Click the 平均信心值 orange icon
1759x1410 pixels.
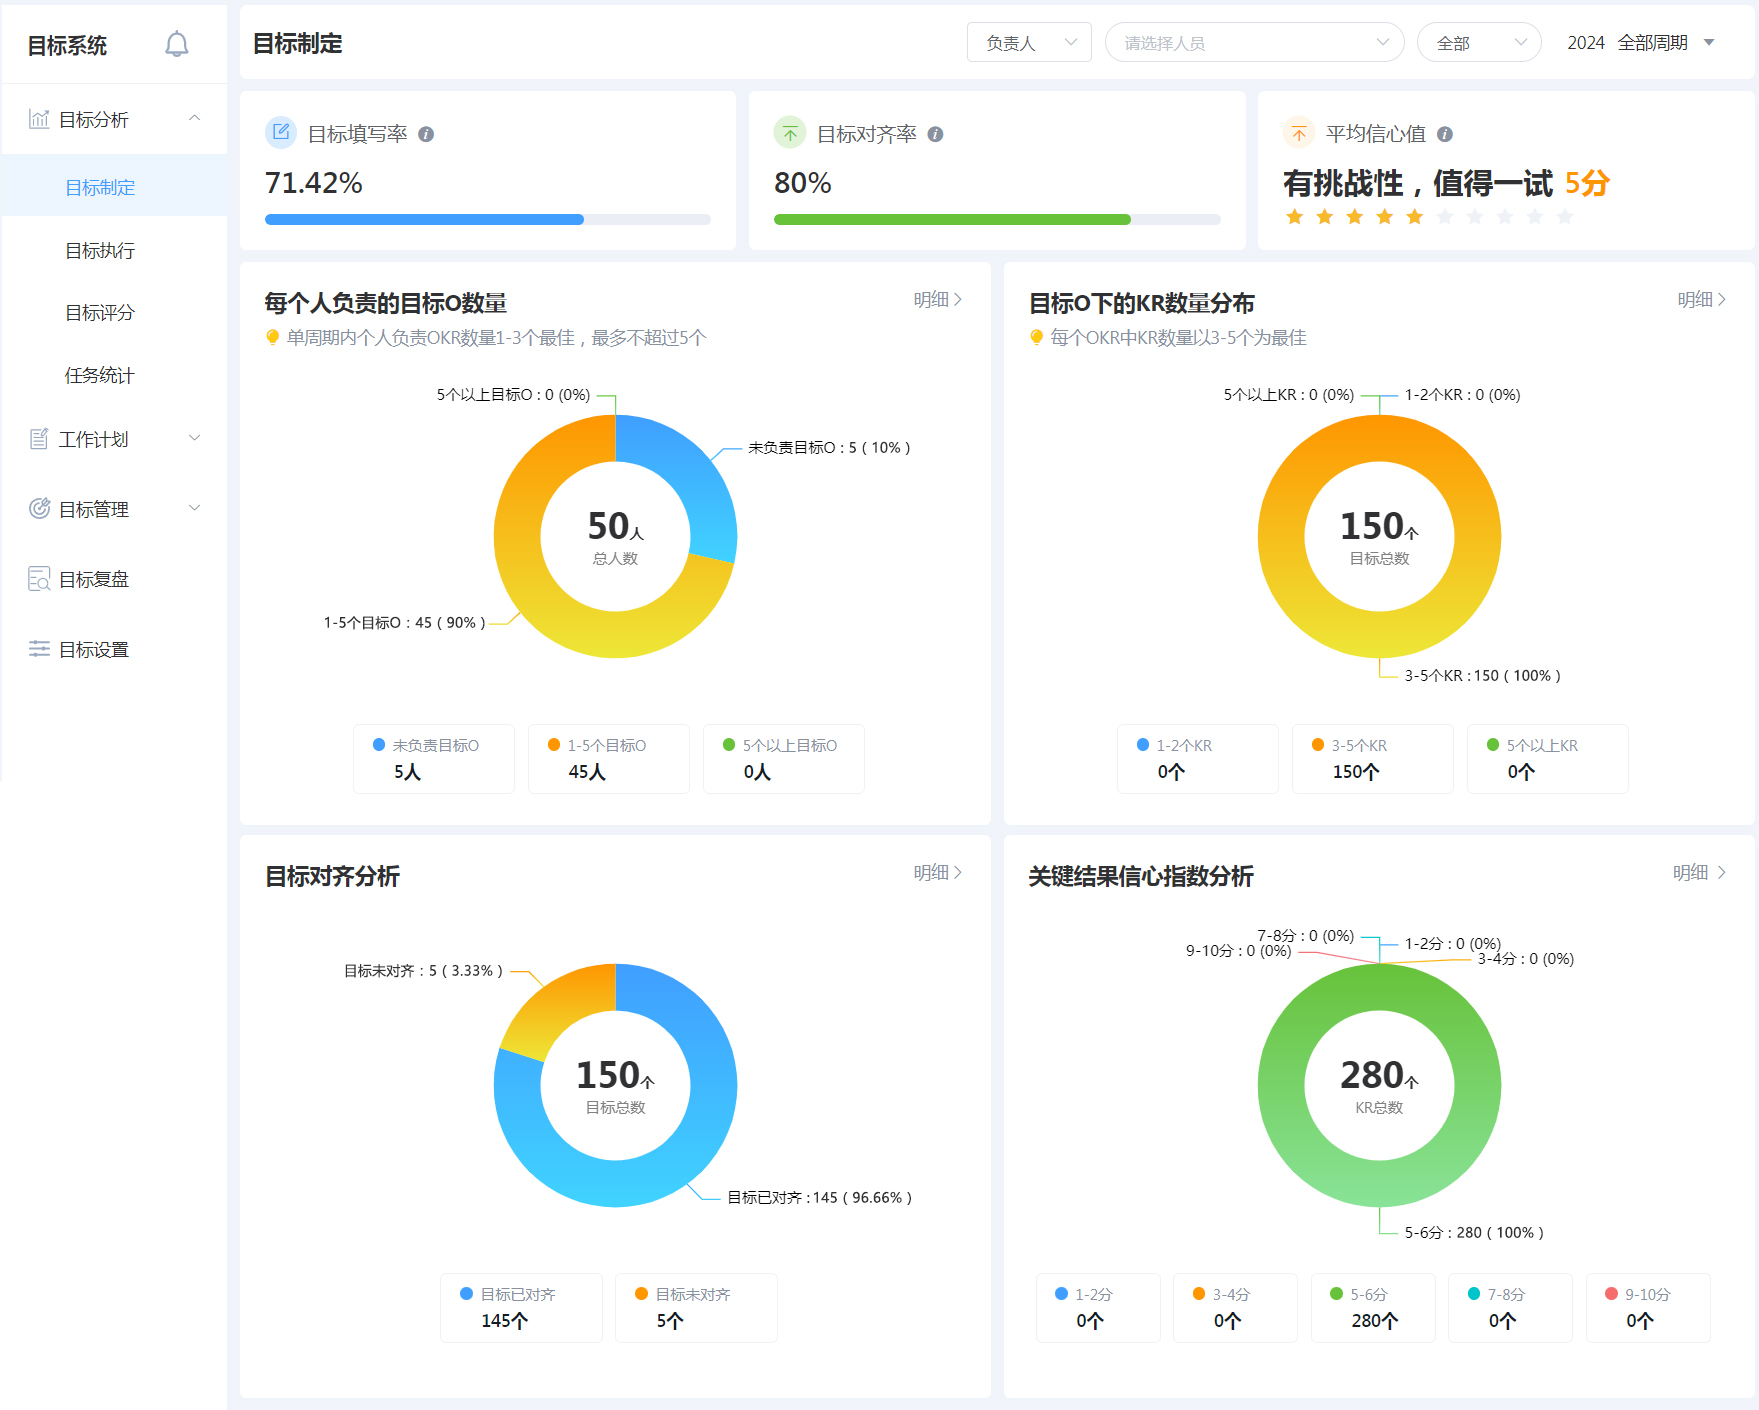tap(1298, 132)
